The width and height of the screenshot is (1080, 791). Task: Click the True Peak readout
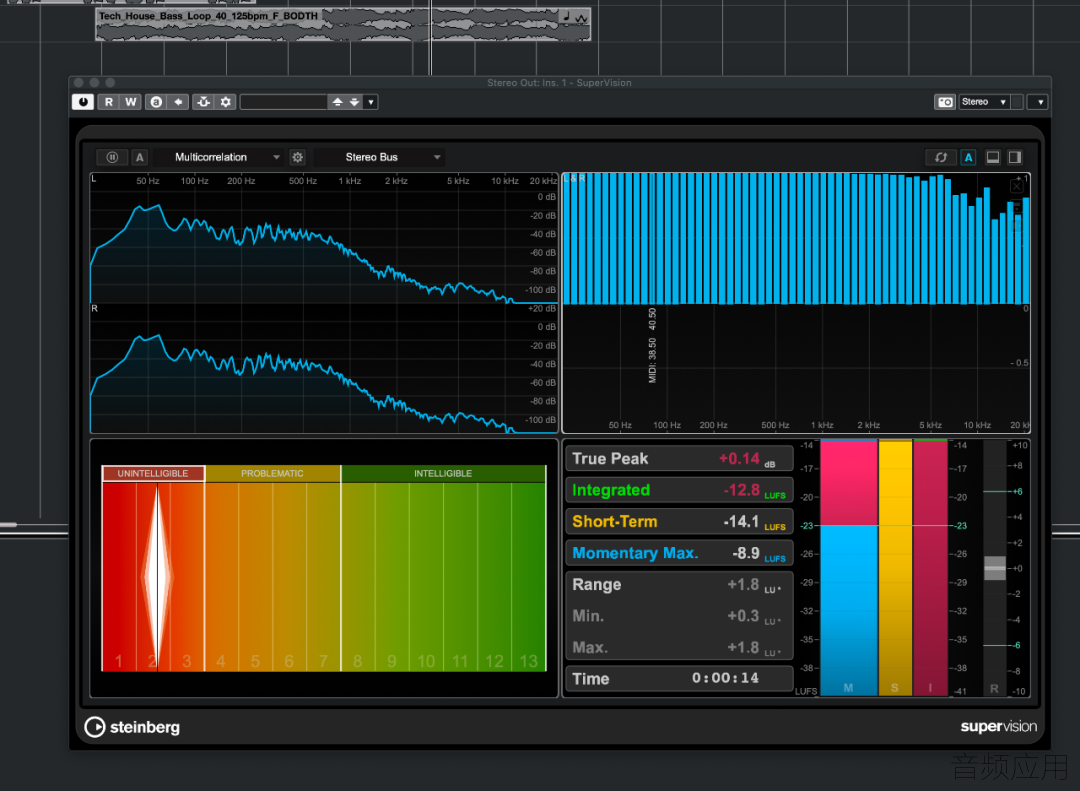679,459
